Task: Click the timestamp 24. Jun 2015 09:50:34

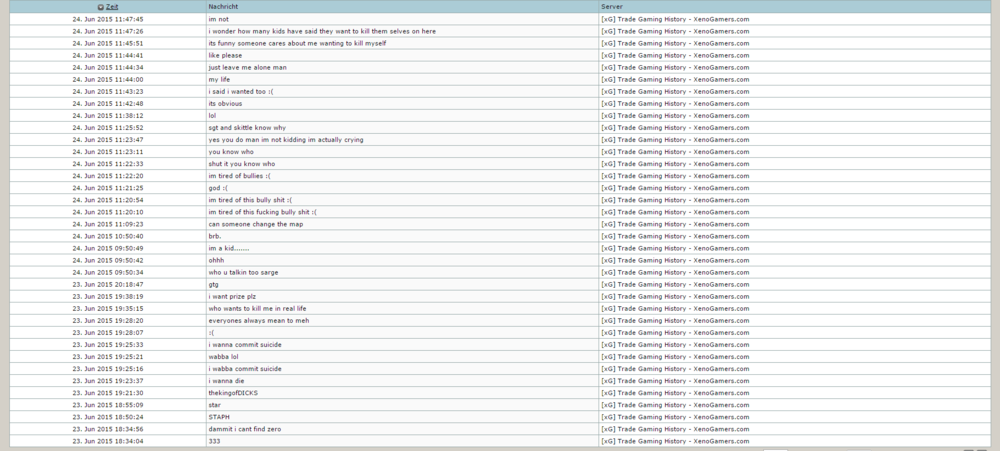Action: tap(108, 272)
